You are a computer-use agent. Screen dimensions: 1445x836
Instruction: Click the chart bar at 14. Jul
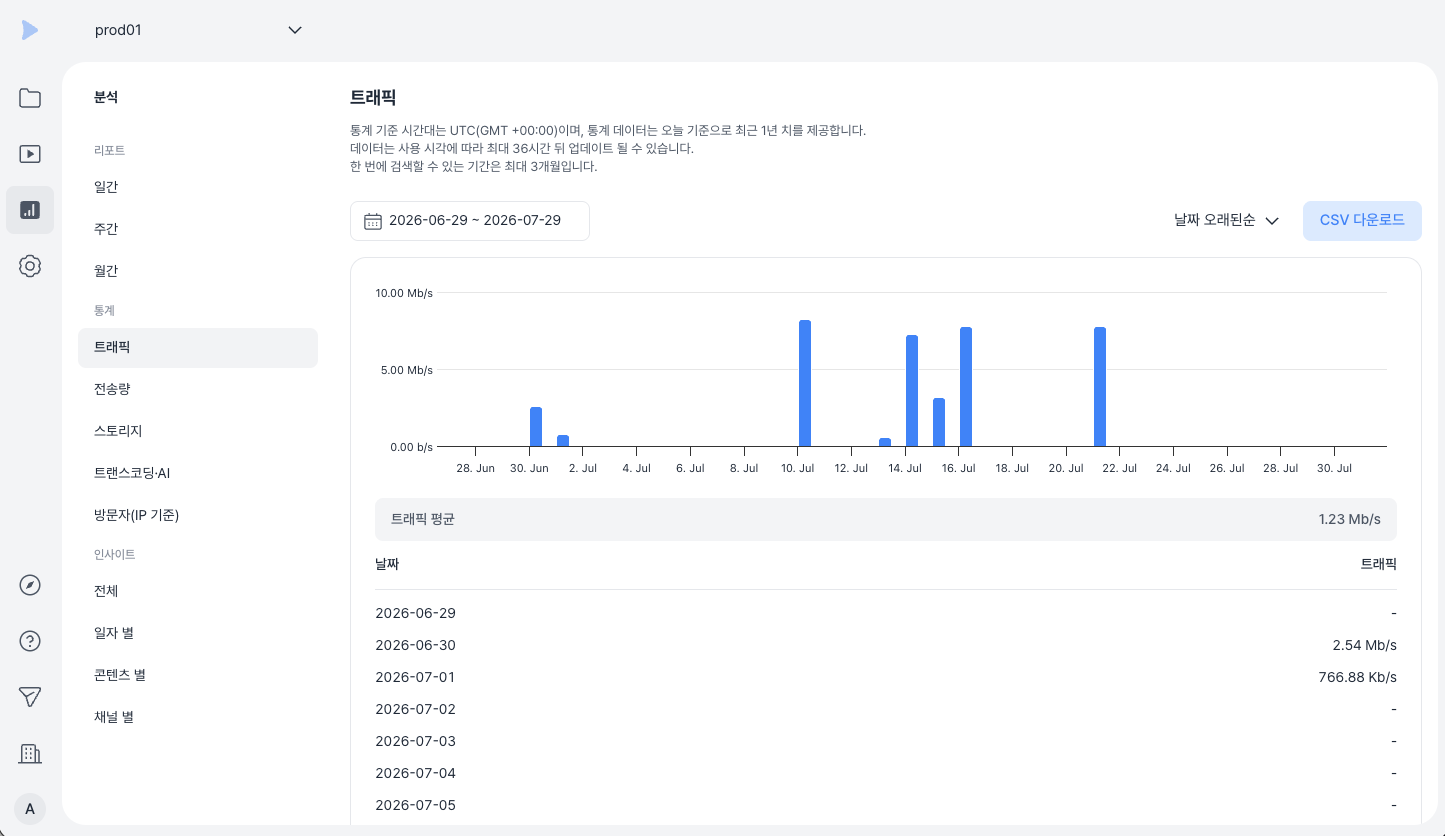pos(912,391)
